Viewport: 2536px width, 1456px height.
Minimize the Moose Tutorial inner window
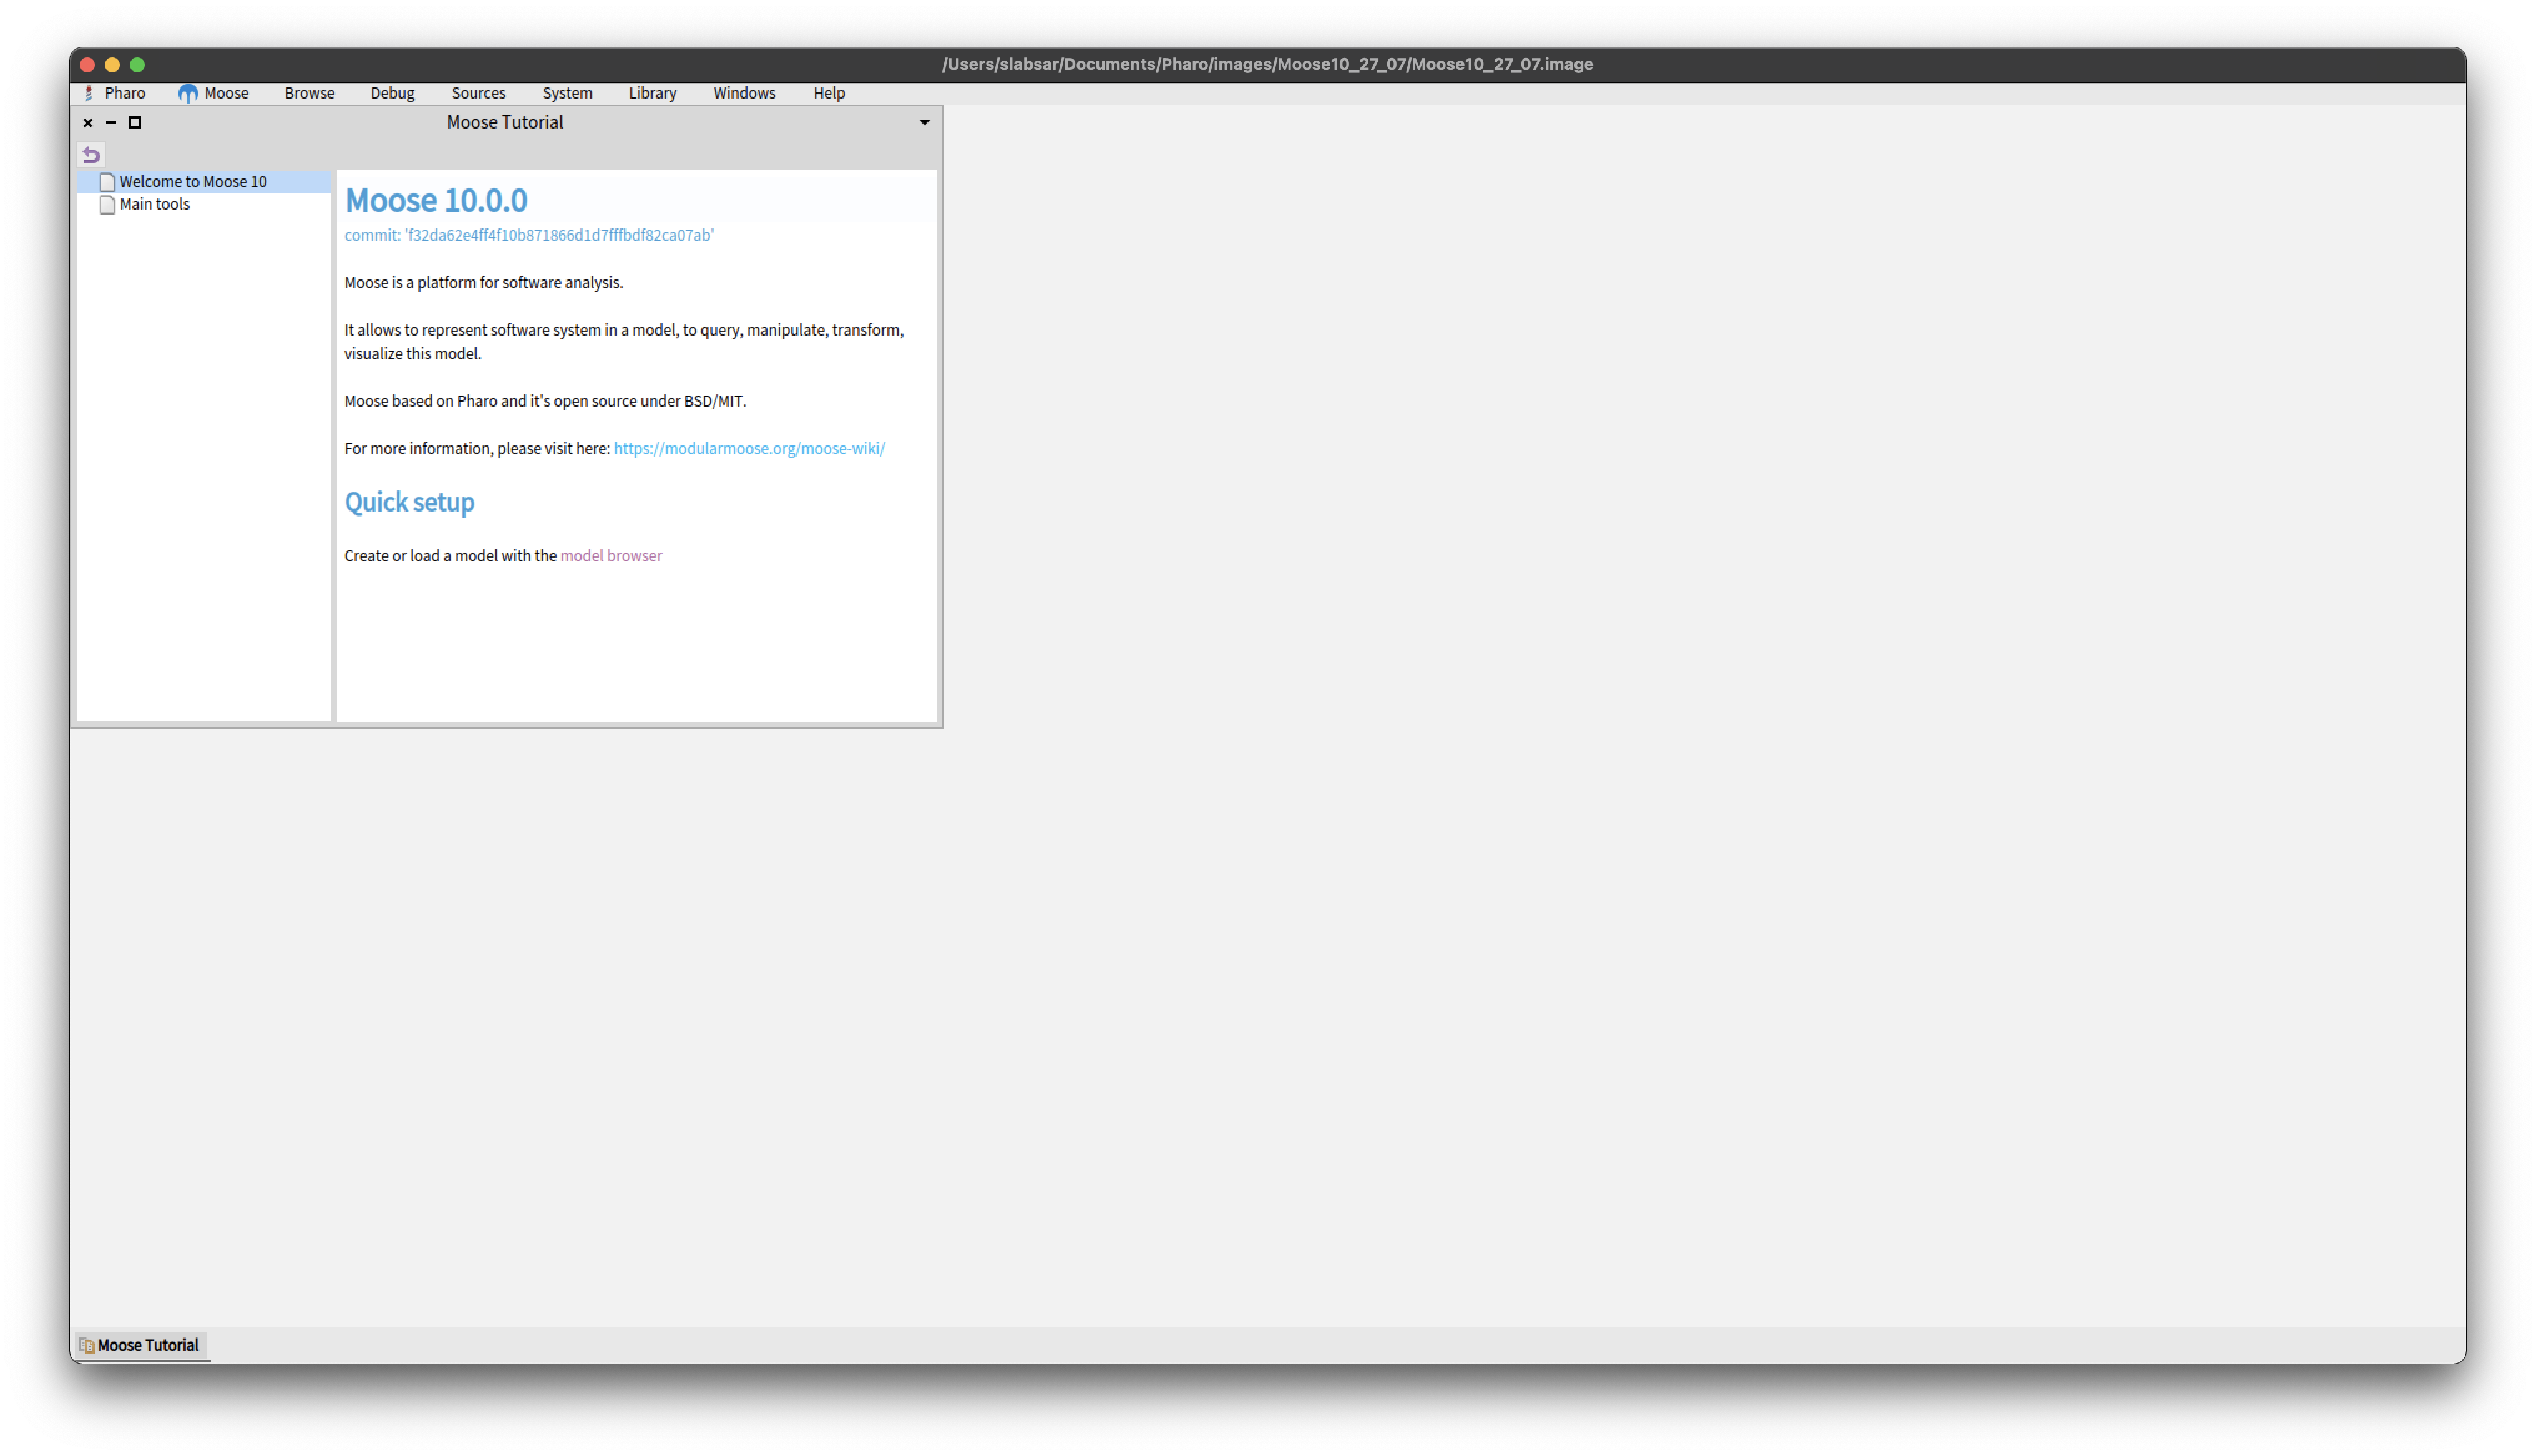111,122
